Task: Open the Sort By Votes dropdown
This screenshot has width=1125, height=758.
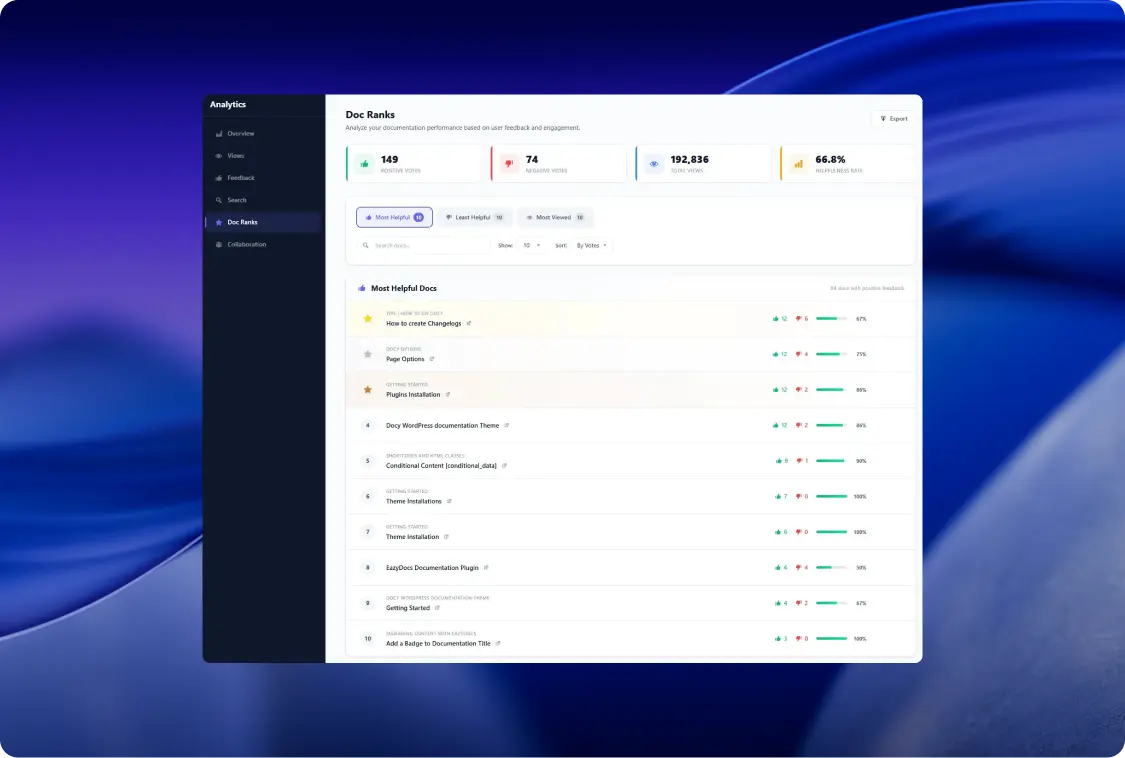Action: click(592, 245)
